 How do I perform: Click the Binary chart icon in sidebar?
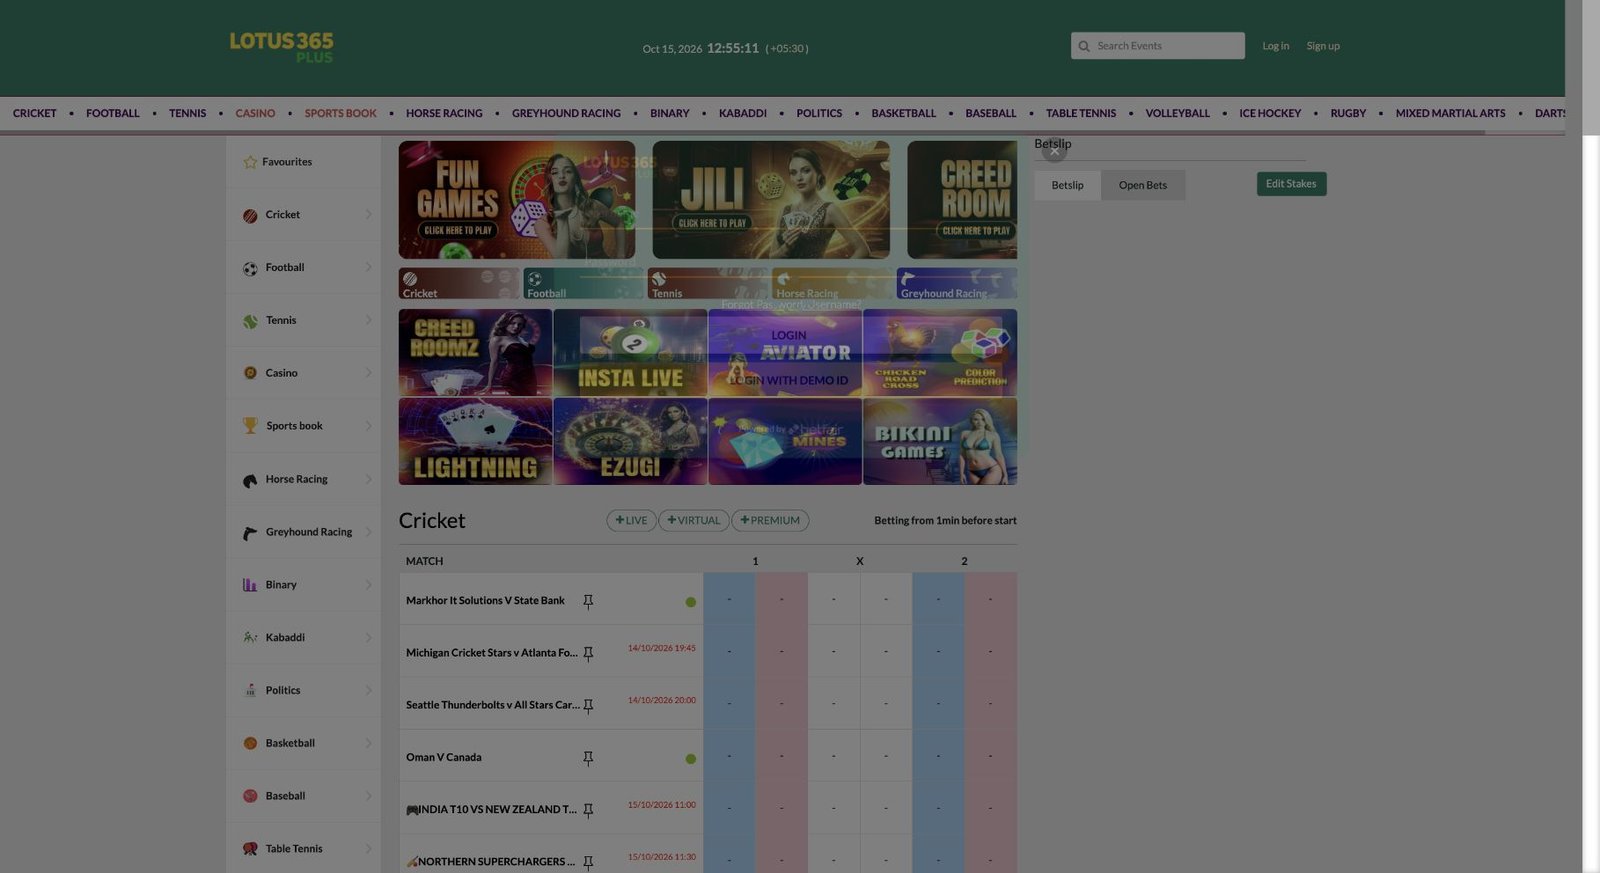coord(250,585)
